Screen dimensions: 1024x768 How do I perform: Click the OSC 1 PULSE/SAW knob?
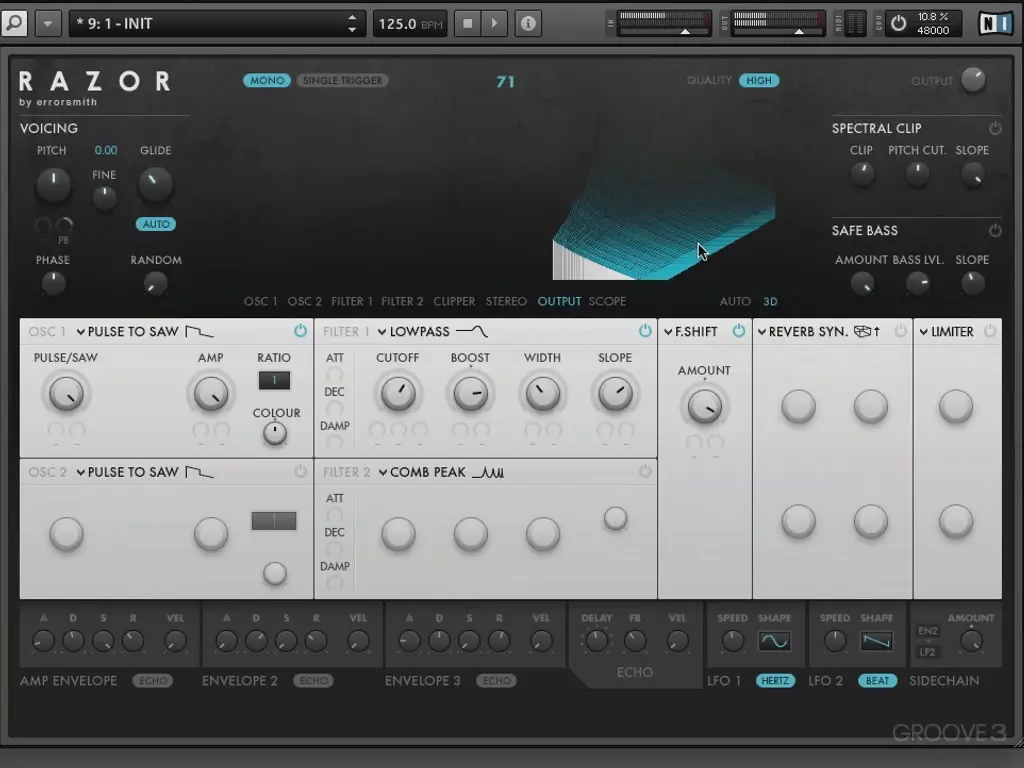pyautogui.click(x=66, y=394)
